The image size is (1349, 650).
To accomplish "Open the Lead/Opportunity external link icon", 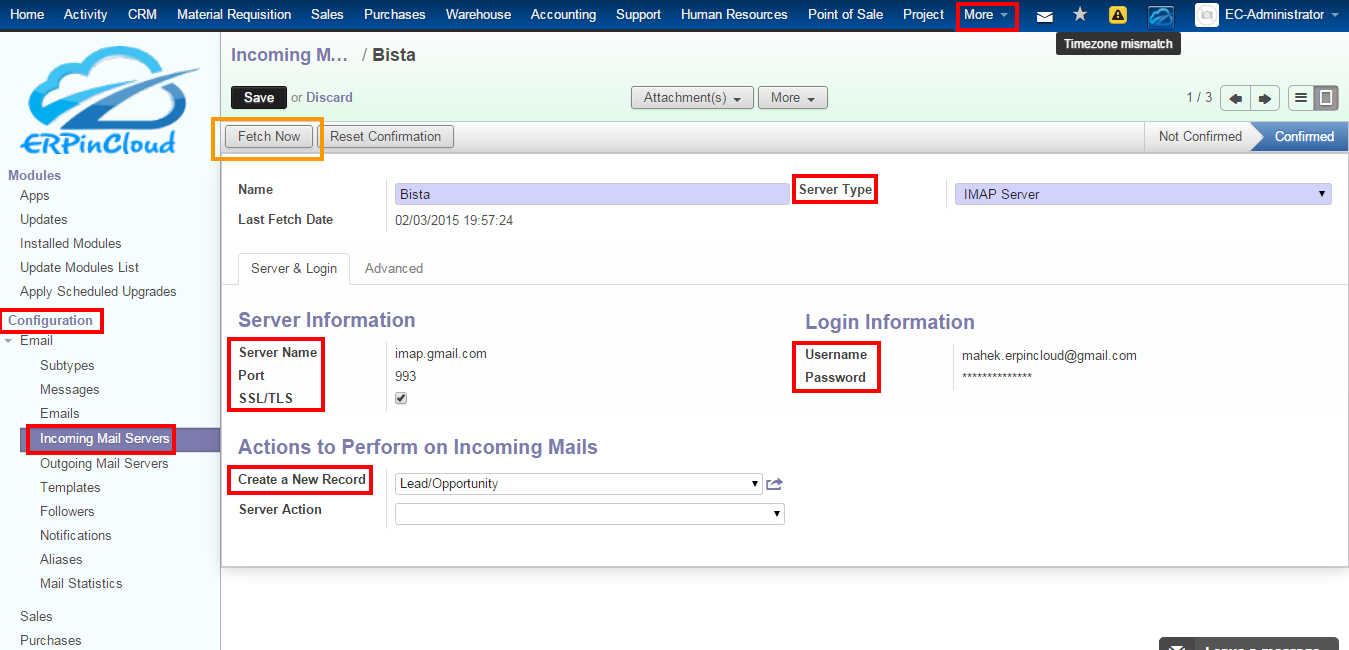I will coord(774,484).
